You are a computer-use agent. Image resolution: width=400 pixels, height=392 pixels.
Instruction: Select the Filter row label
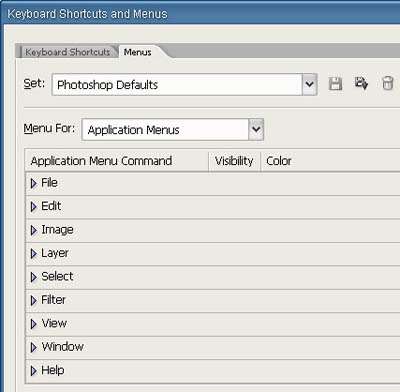(x=53, y=300)
